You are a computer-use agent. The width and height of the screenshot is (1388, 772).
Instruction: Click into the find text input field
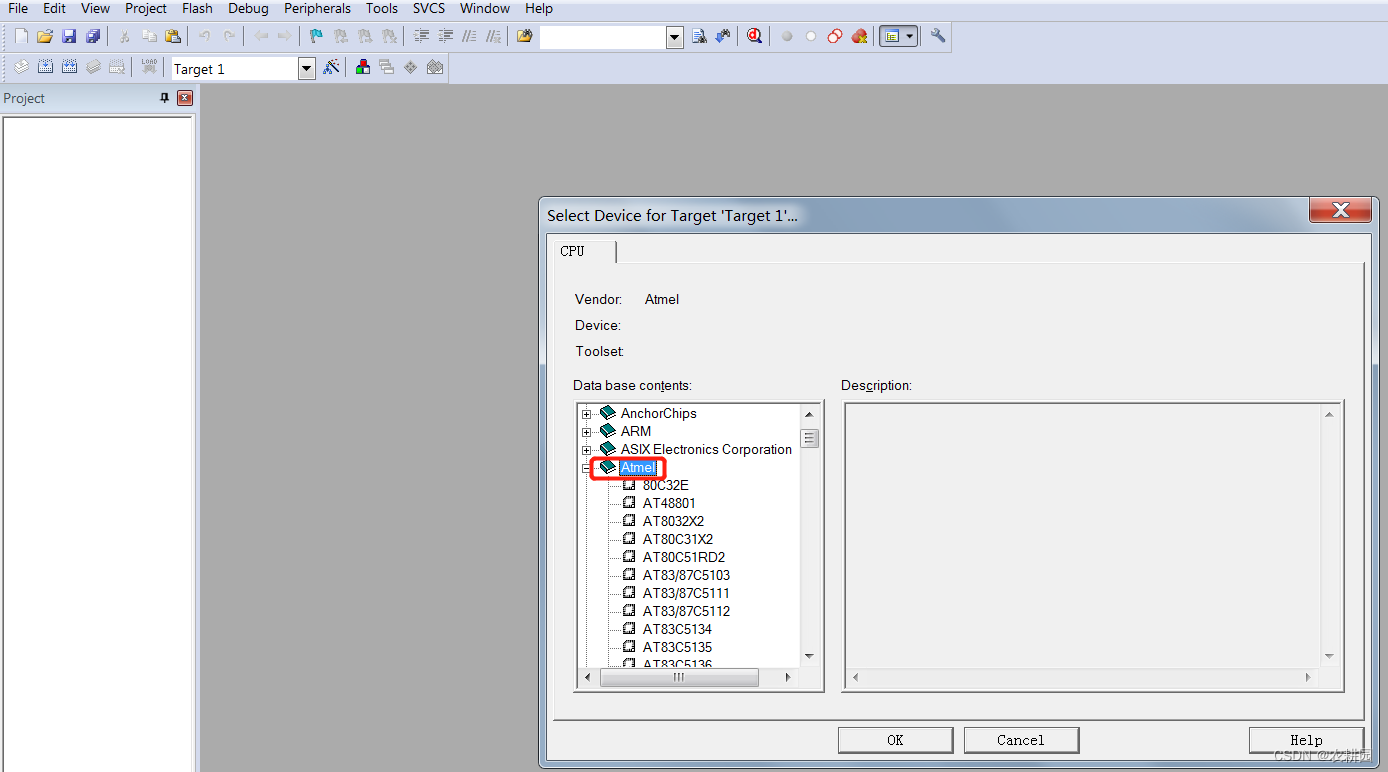(603, 37)
